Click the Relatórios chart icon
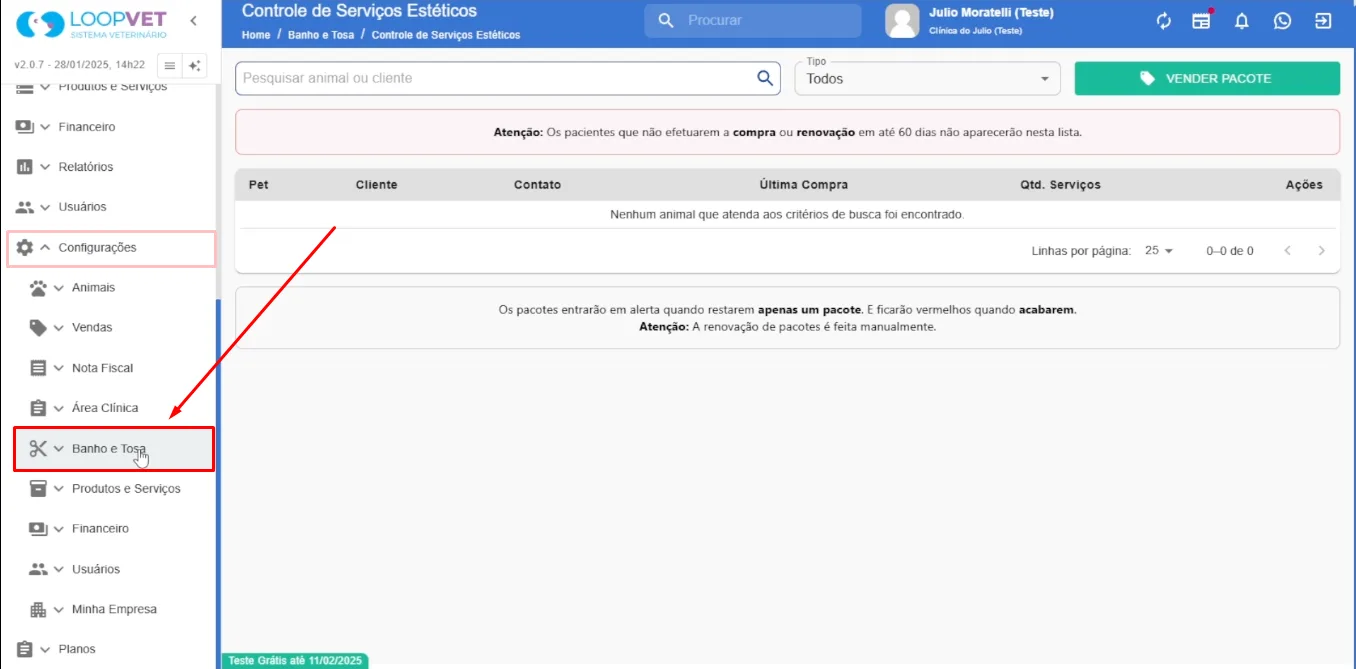 25,167
